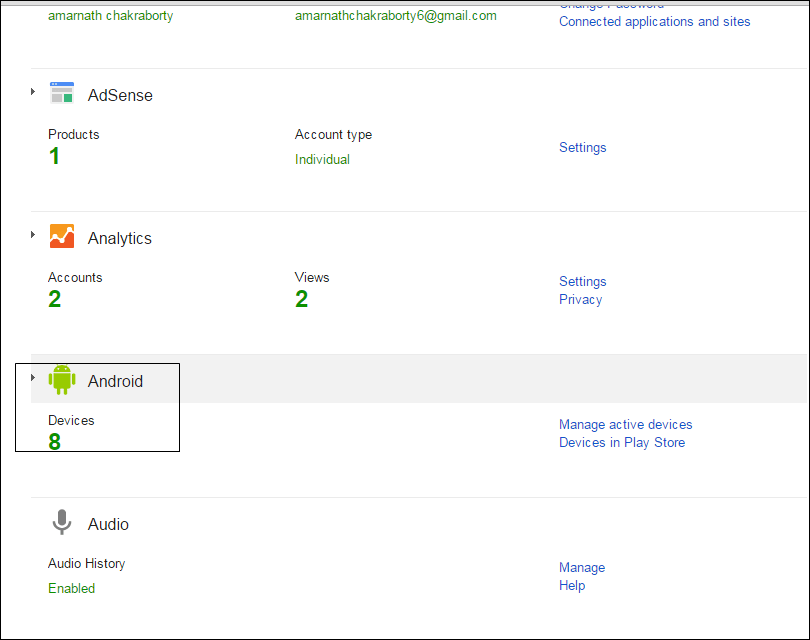Click the Analytics Accounts count 2
Viewport: 810px width, 640px height.
click(55, 299)
